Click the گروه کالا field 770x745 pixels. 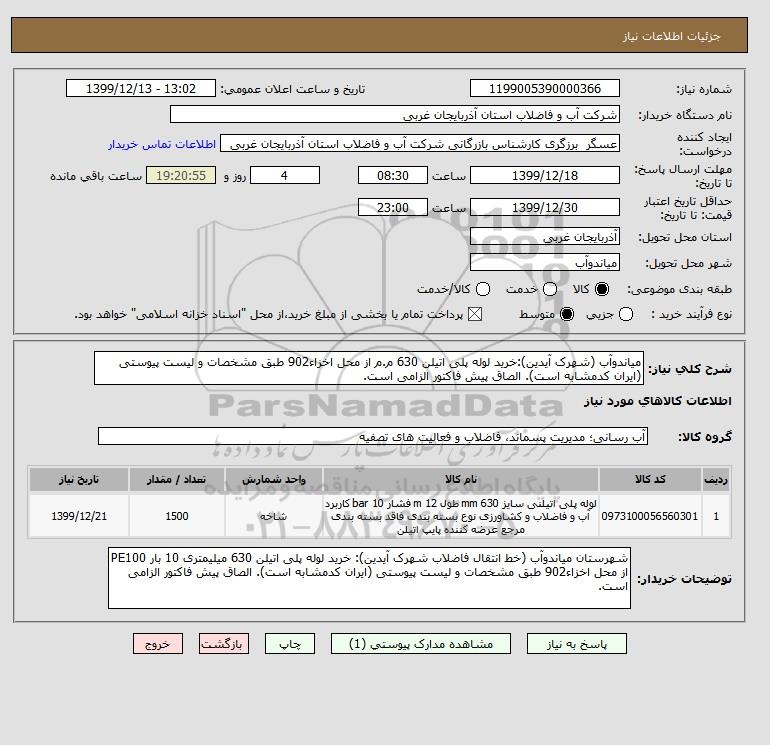coord(373,437)
